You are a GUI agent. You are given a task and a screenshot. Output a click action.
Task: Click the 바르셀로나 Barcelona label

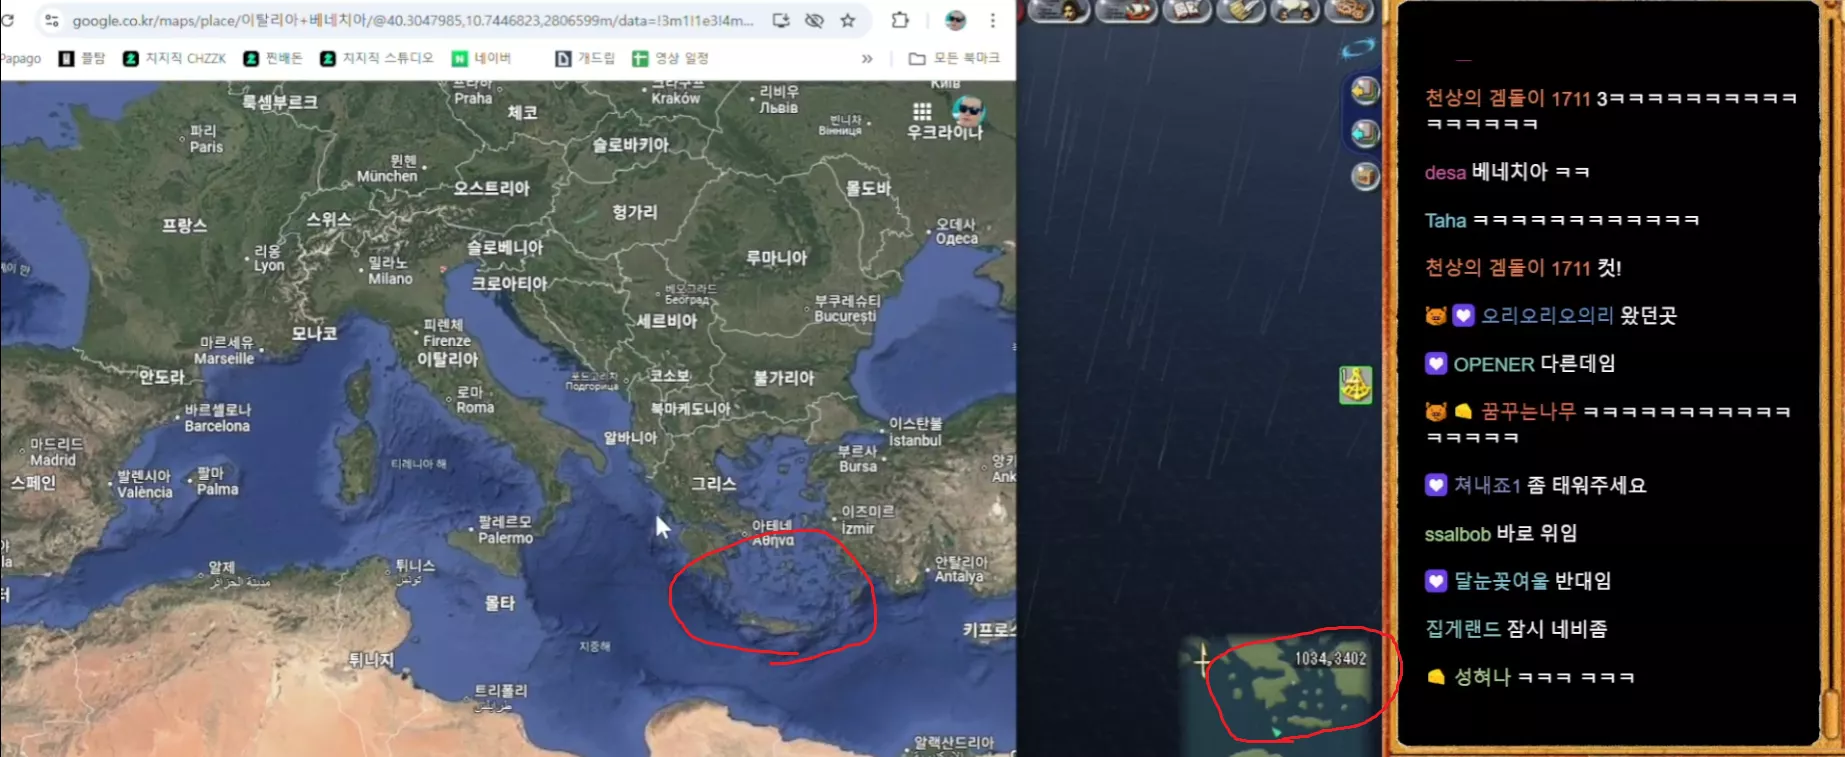(217, 418)
